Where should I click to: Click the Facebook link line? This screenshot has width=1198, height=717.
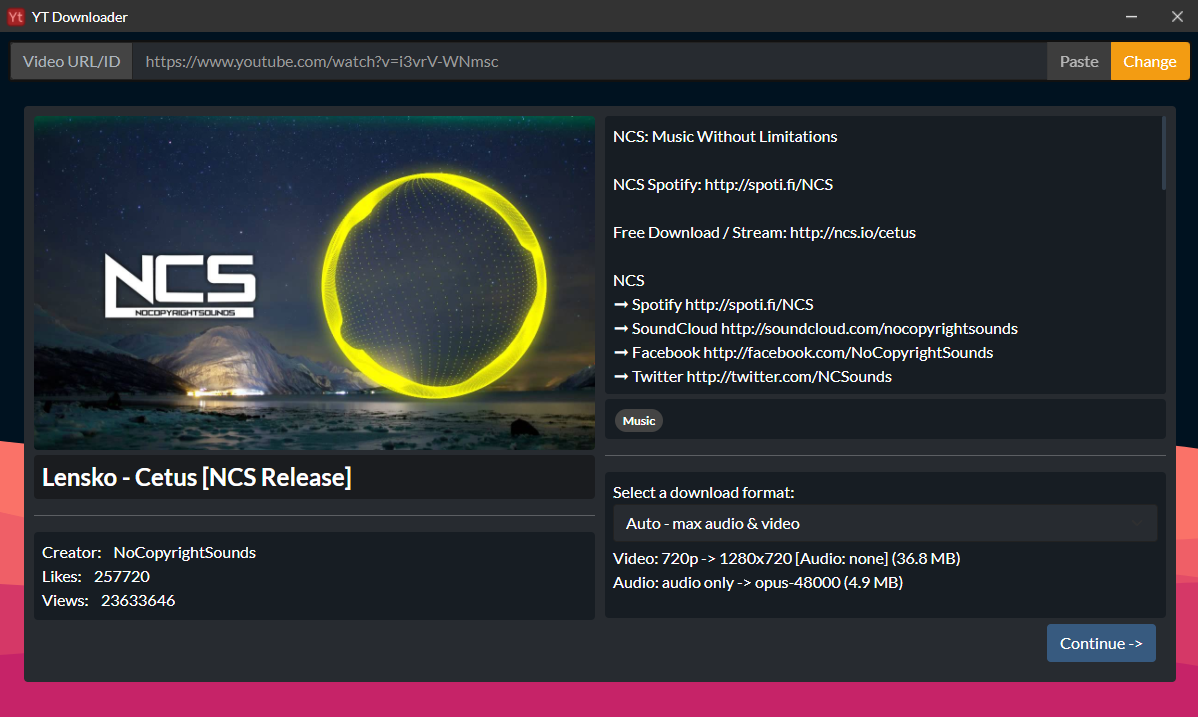(803, 352)
